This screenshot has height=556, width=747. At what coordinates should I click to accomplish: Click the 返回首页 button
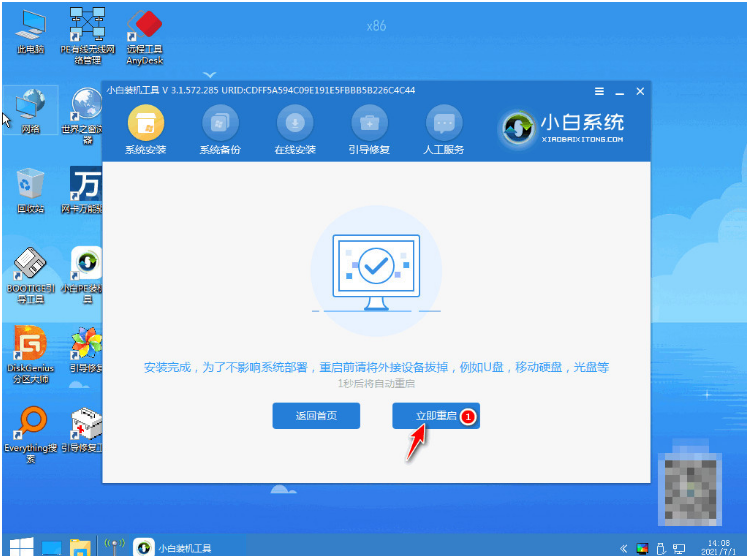(316, 415)
